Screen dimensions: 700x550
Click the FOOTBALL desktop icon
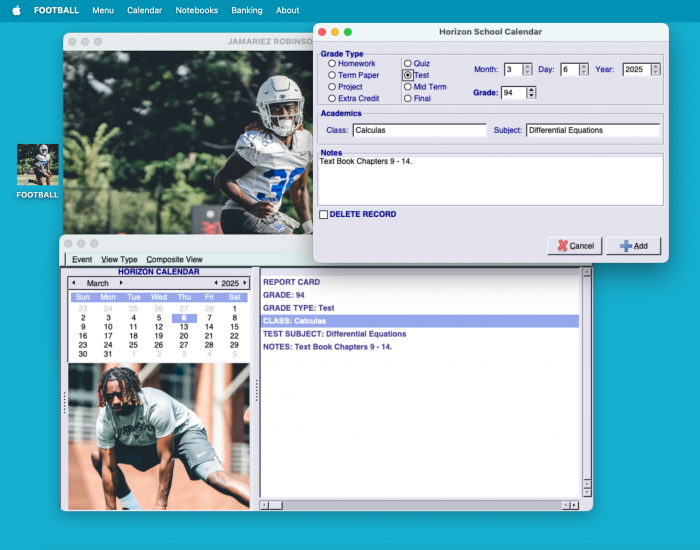38,165
